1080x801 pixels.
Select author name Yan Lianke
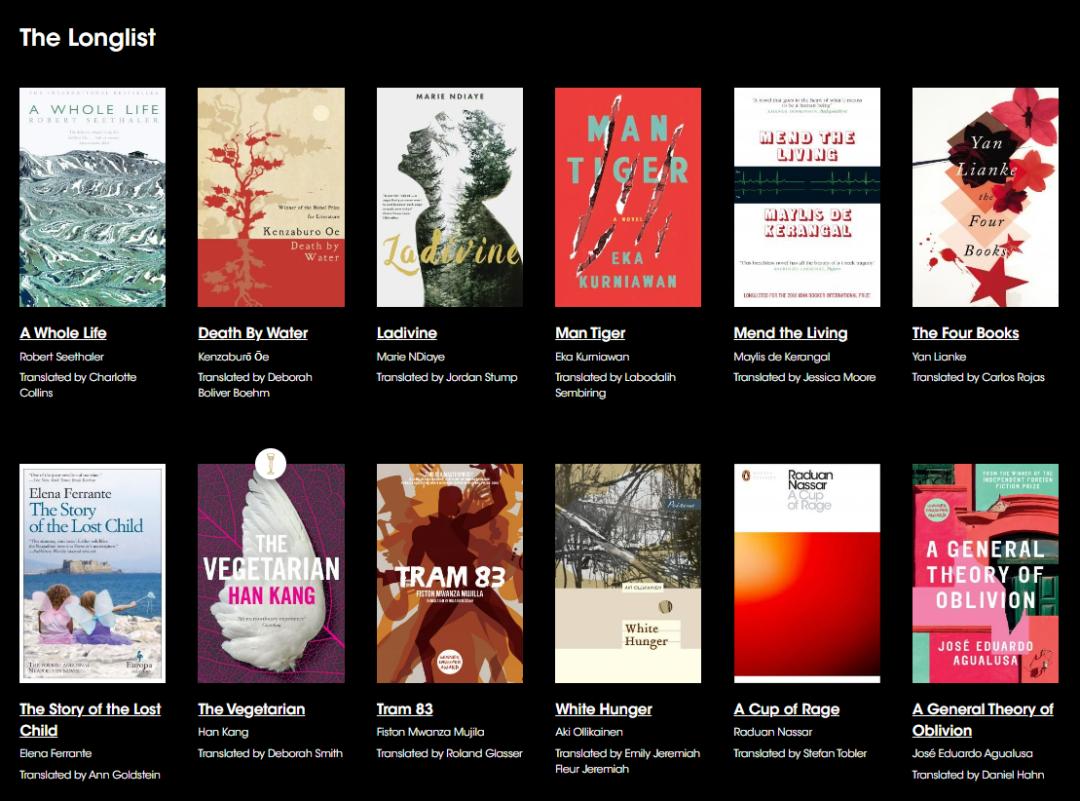(x=939, y=357)
